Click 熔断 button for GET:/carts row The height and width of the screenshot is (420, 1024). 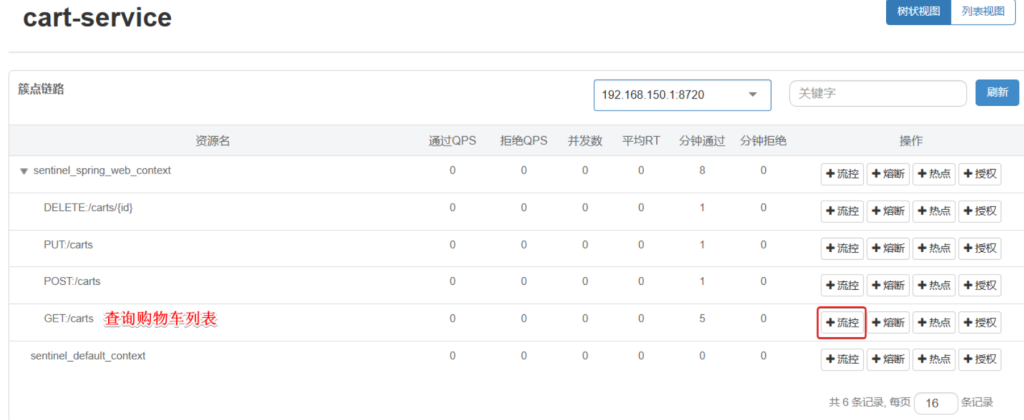coord(888,322)
